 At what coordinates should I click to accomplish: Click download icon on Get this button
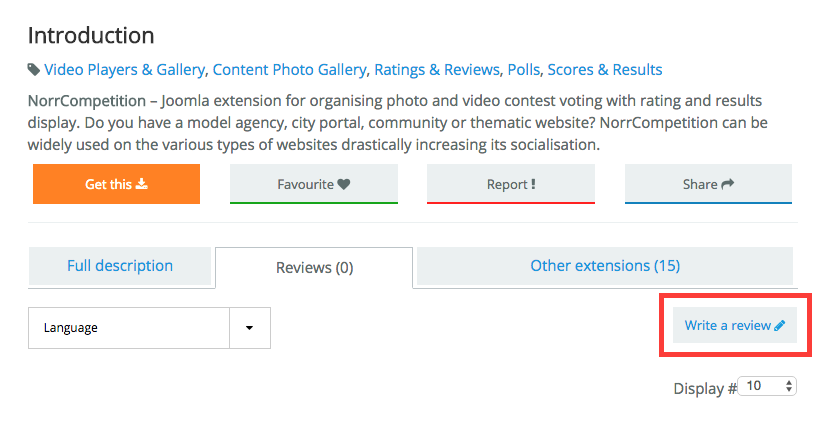pyautogui.click(x=142, y=184)
